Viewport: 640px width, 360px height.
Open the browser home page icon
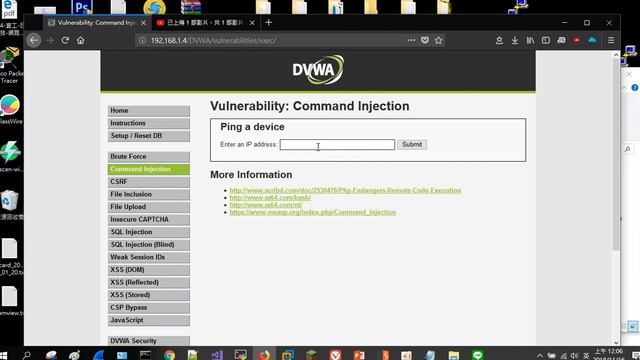coord(81,40)
